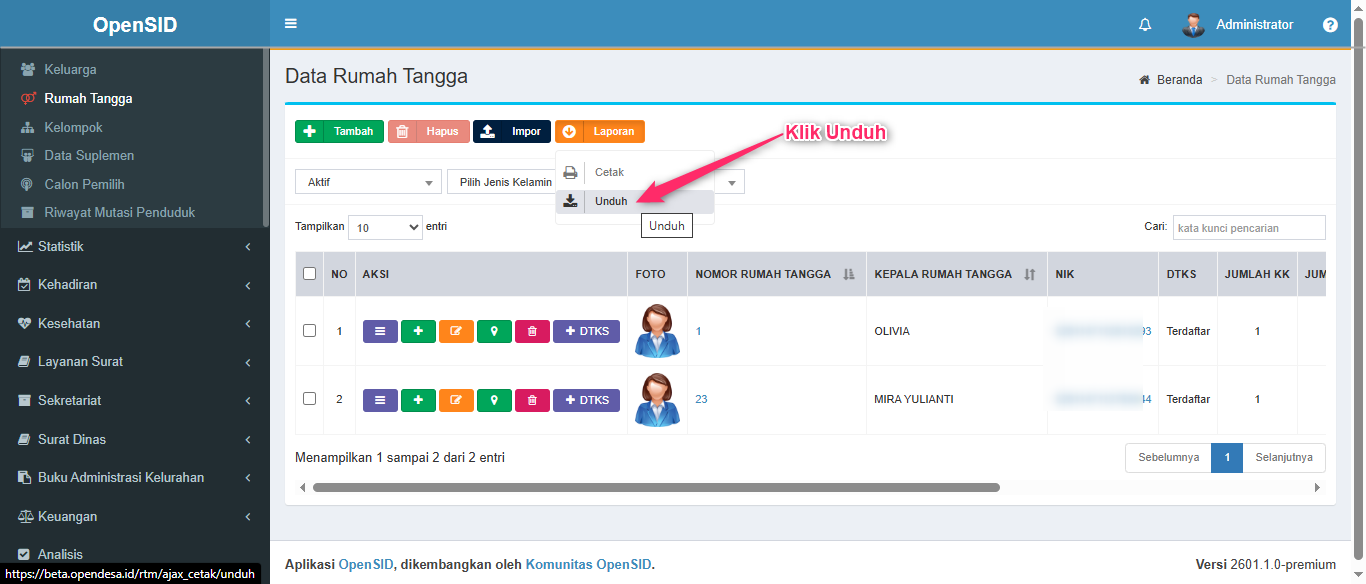The height and width of the screenshot is (584, 1366).
Task: Click green plus icon in MIRA YULIANTI row
Action: point(418,400)
